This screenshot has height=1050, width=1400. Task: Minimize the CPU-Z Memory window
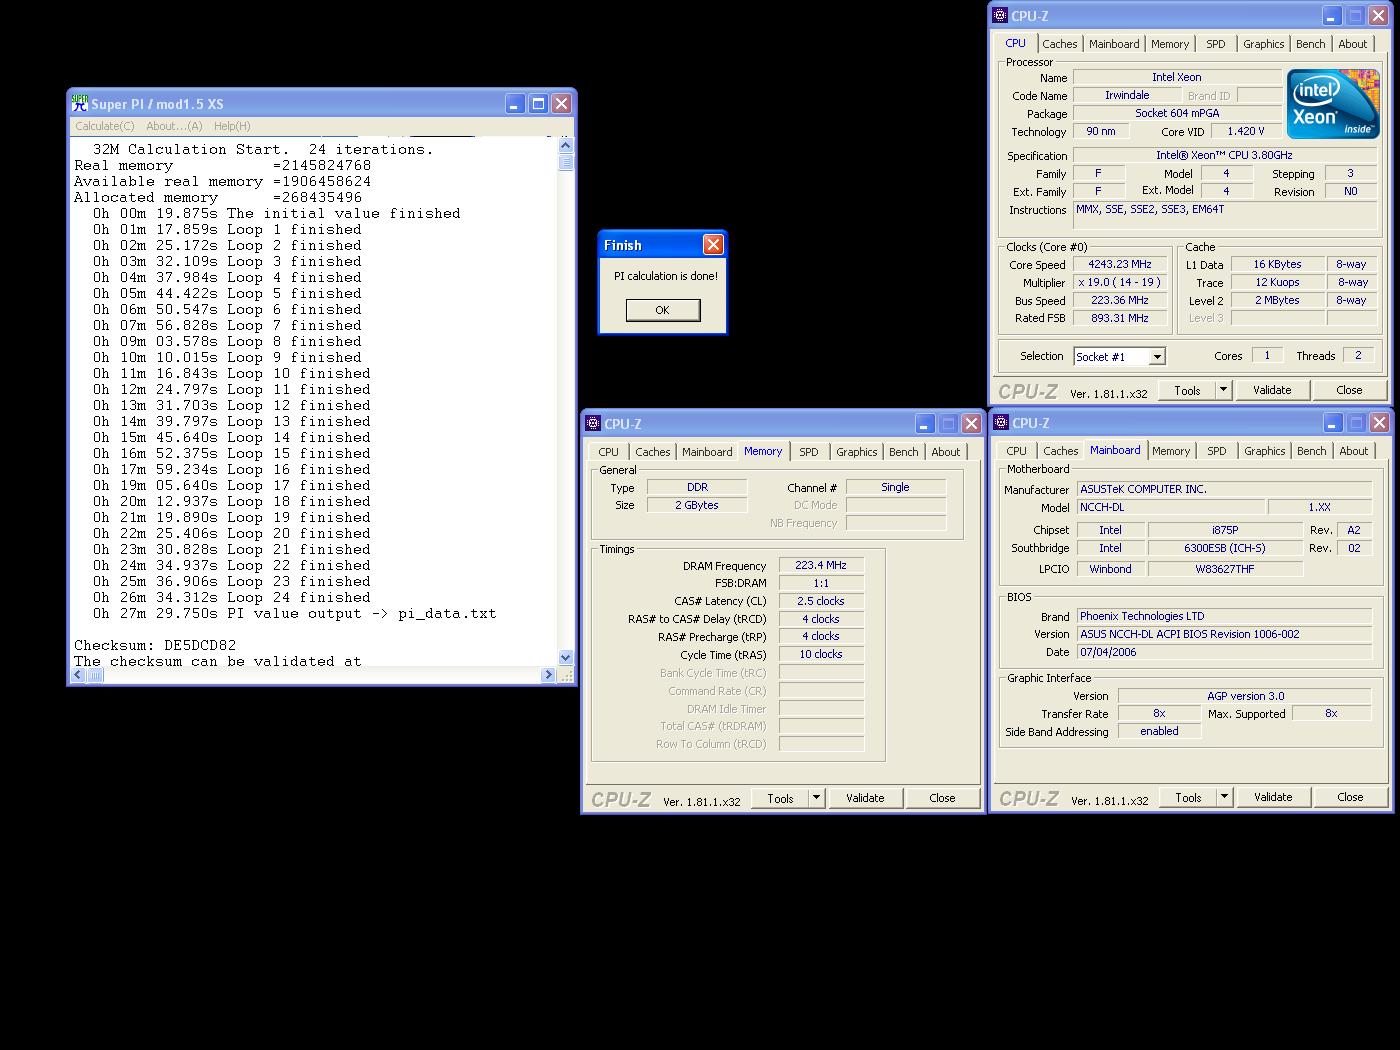point(924,423)
